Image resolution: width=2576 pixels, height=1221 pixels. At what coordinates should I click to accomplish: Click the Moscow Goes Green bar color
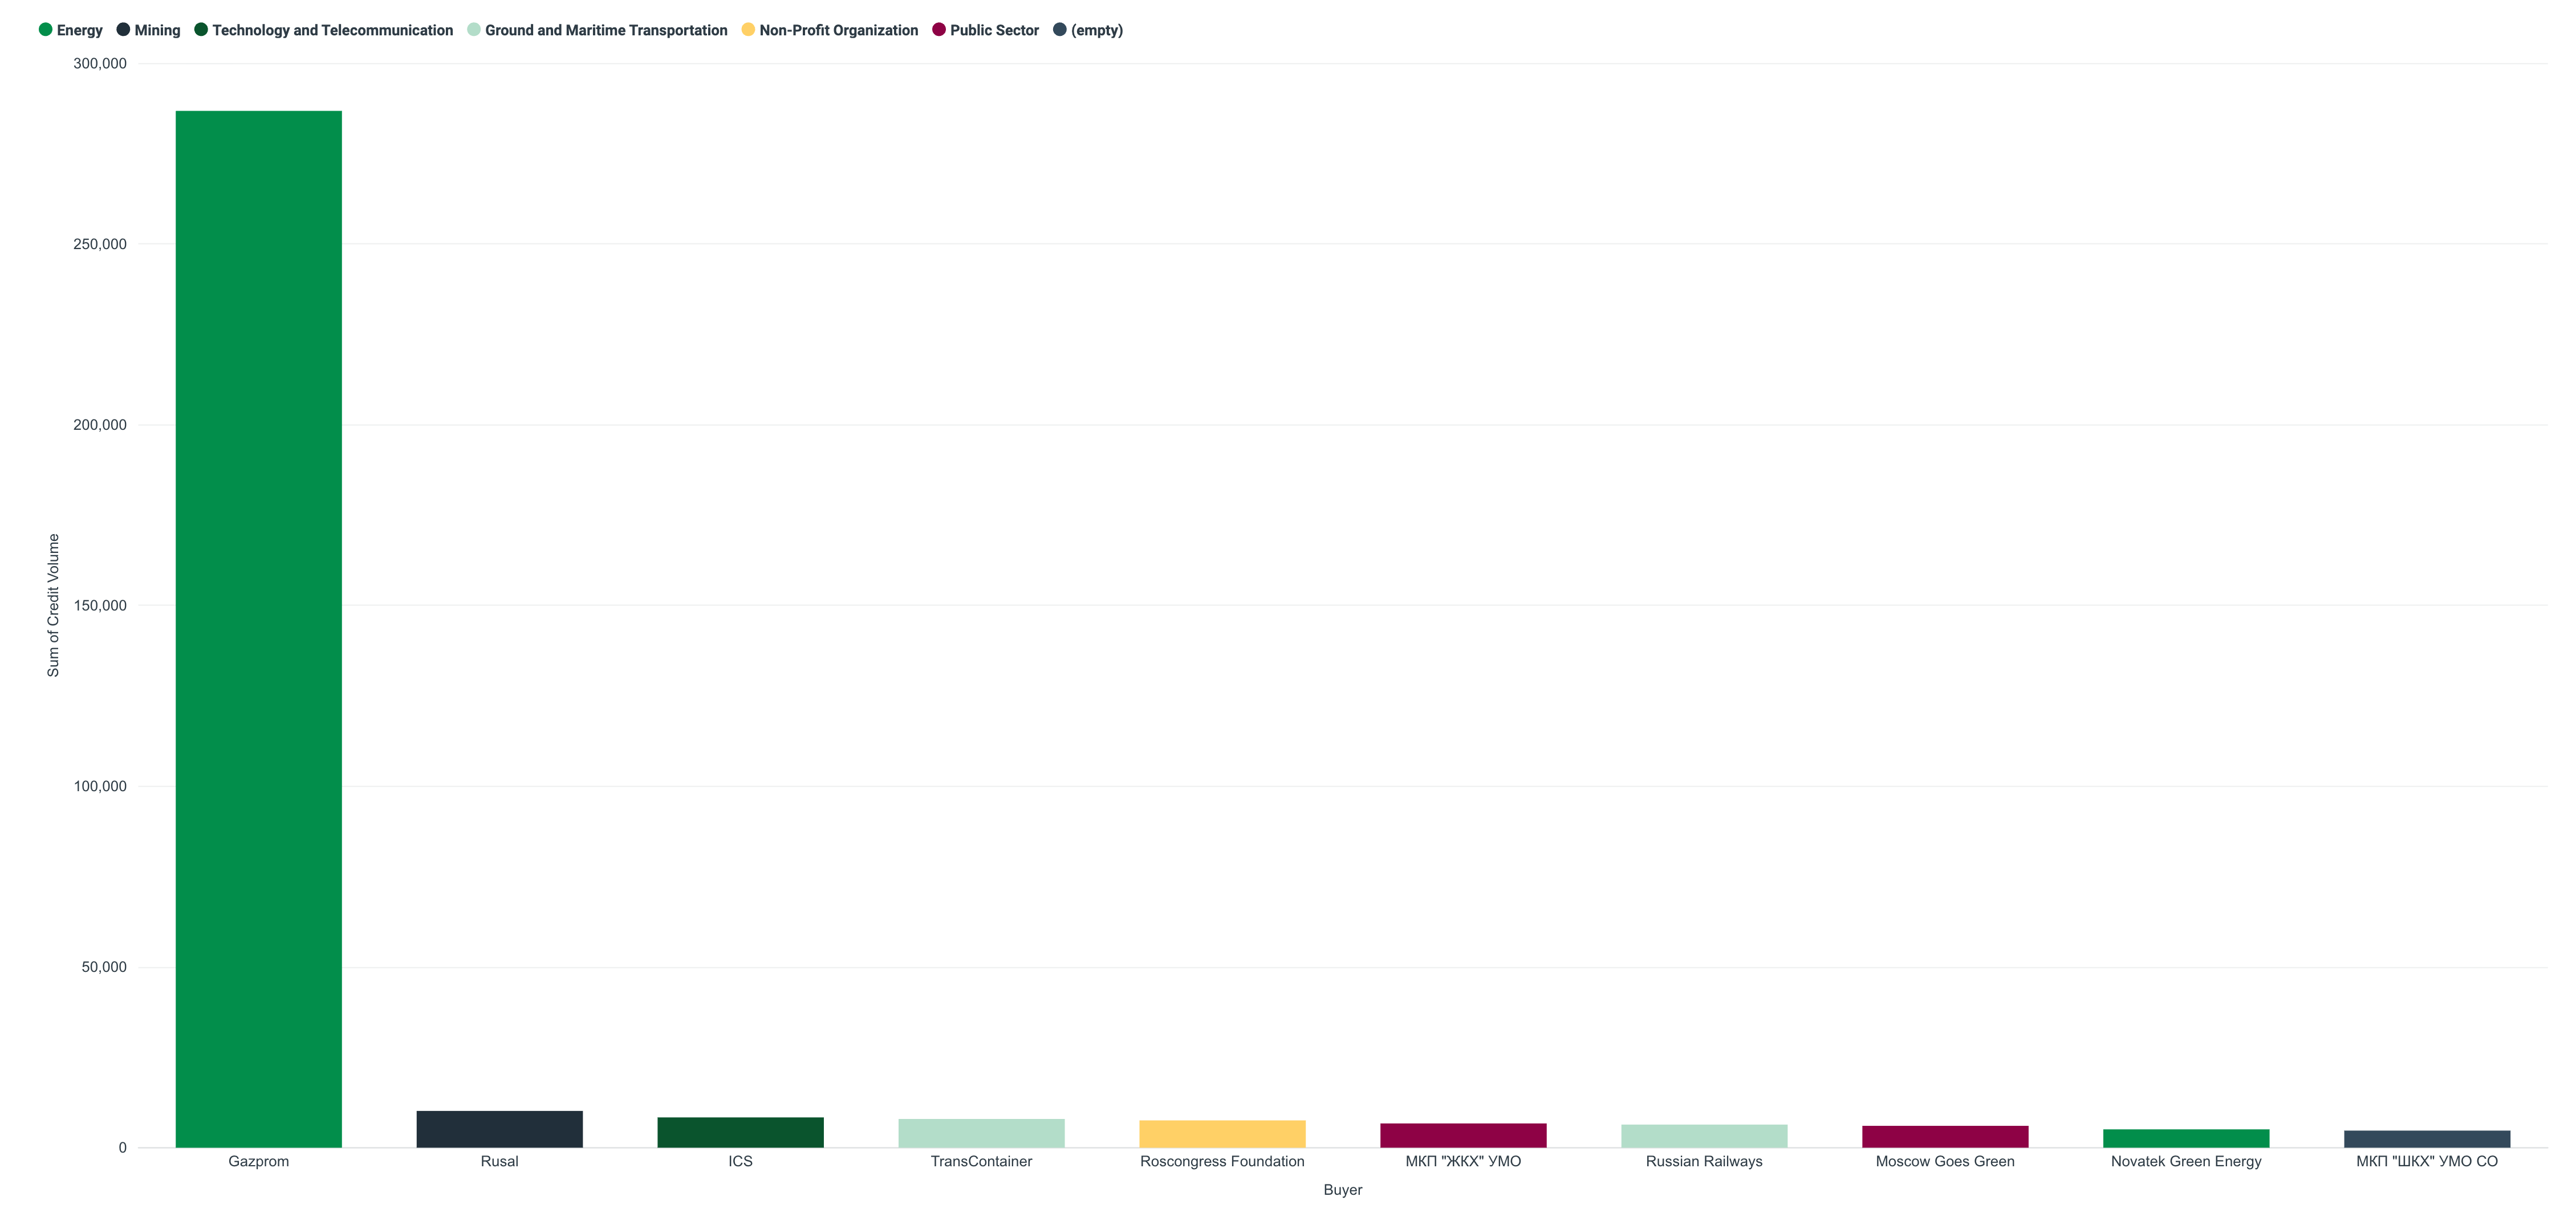1945,1136
